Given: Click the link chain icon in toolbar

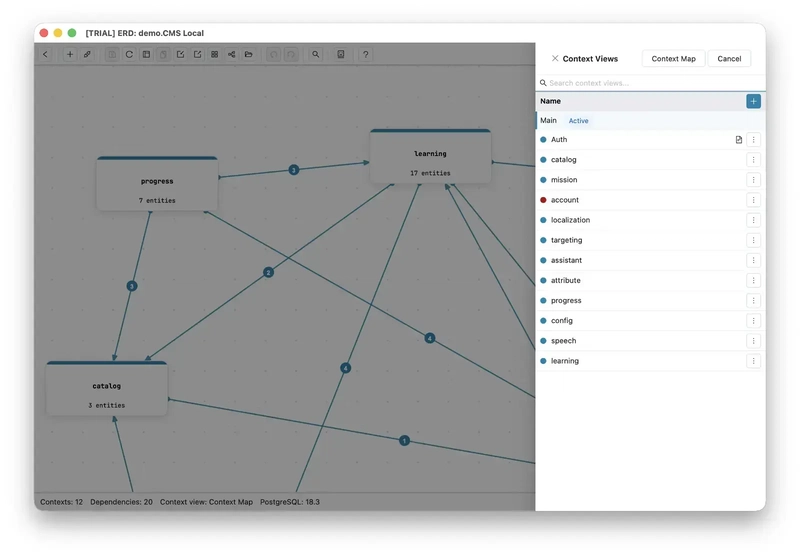Looking at the screenshot, I should point(87,54).
